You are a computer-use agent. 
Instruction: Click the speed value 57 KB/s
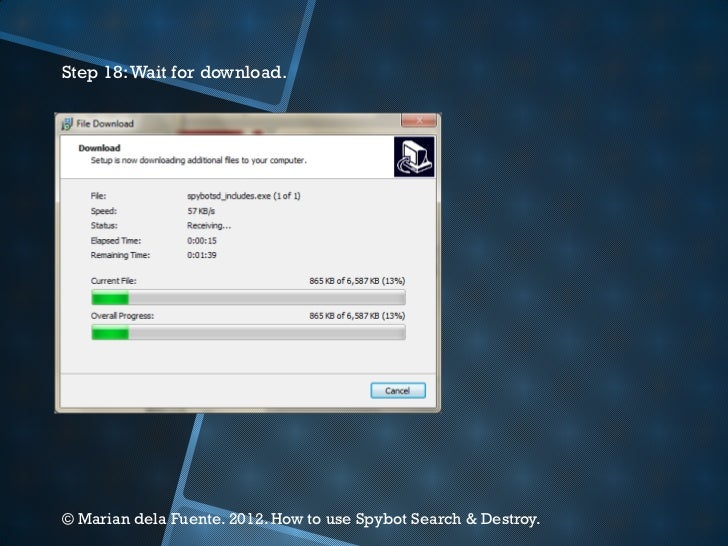point(201,211)
